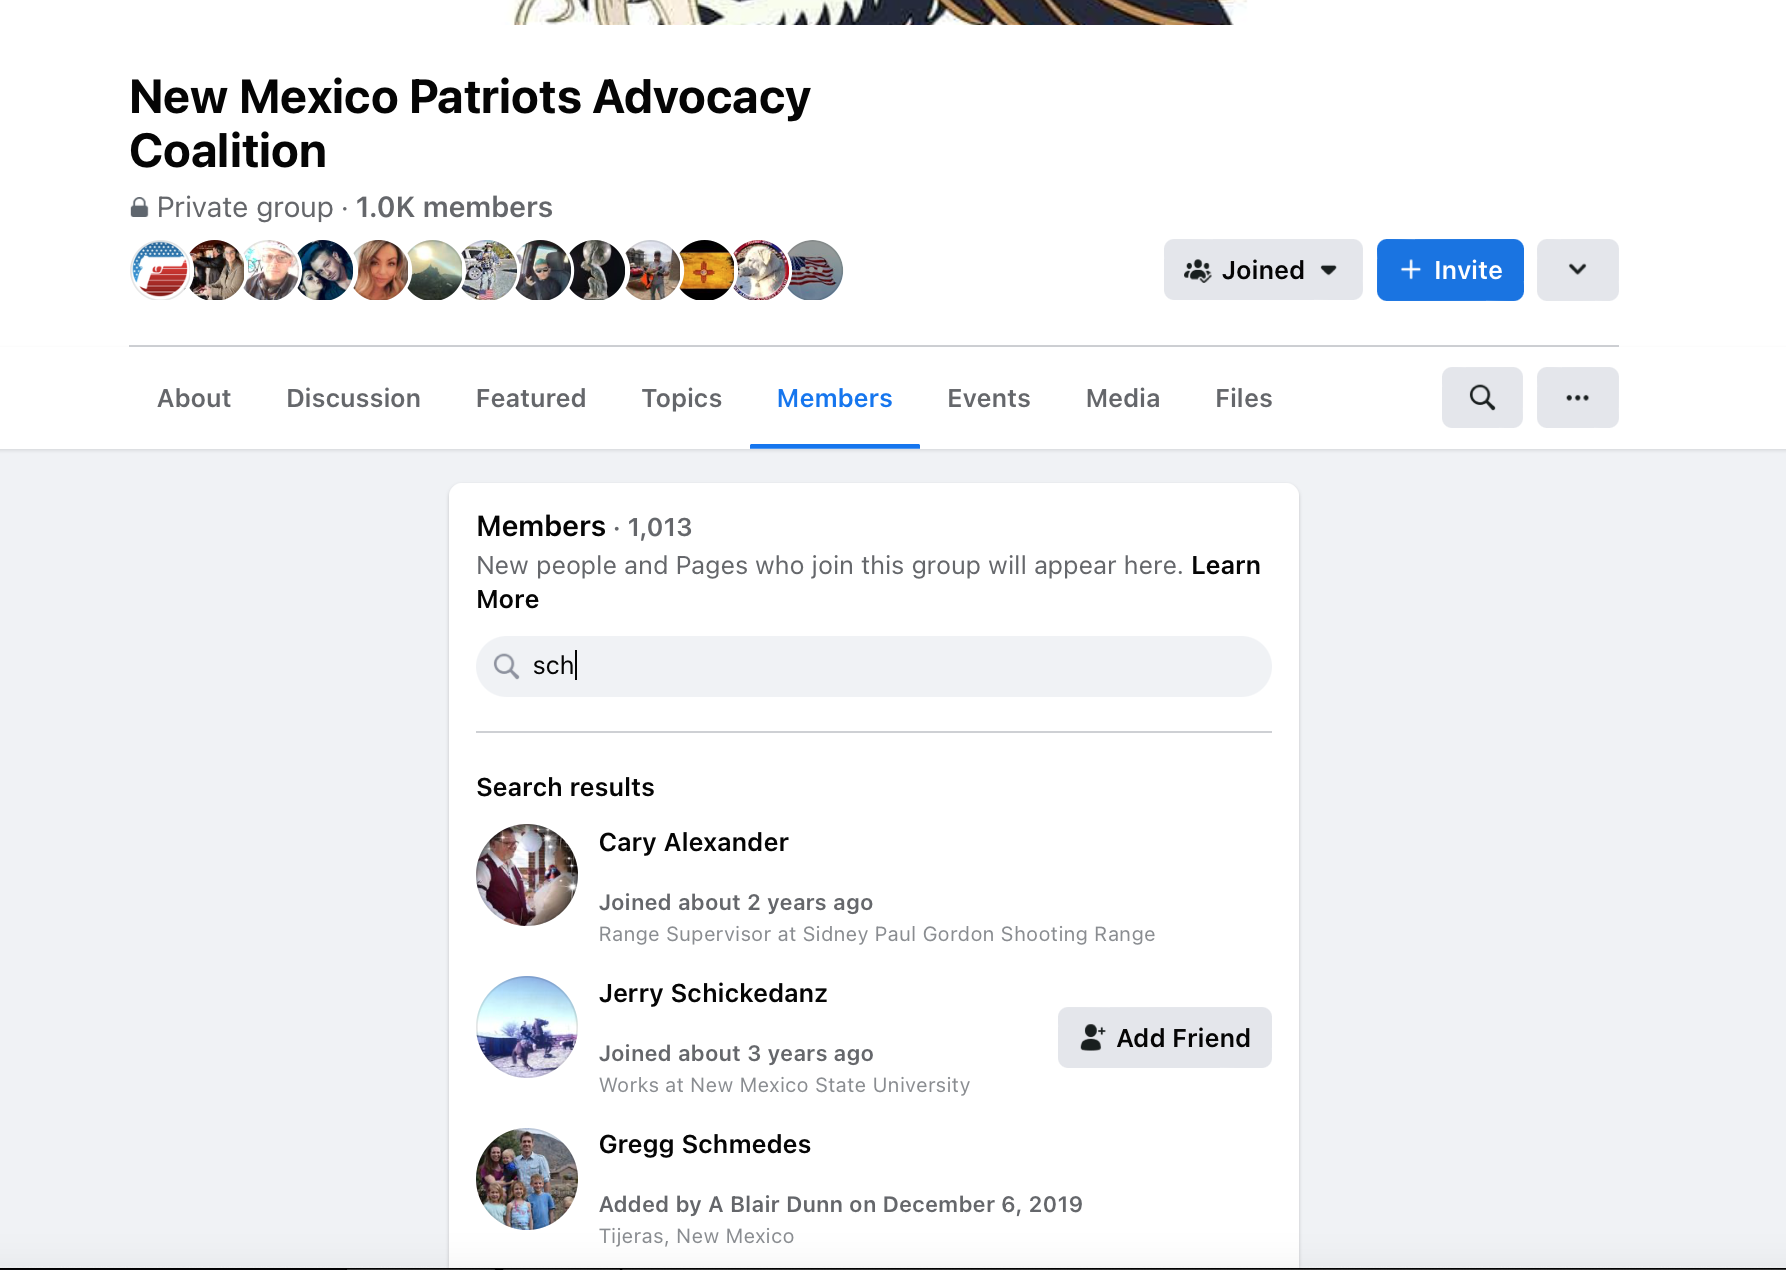Open Gregg Schmedes' profile name link
The image size is (1786, 1270).
705,1144
